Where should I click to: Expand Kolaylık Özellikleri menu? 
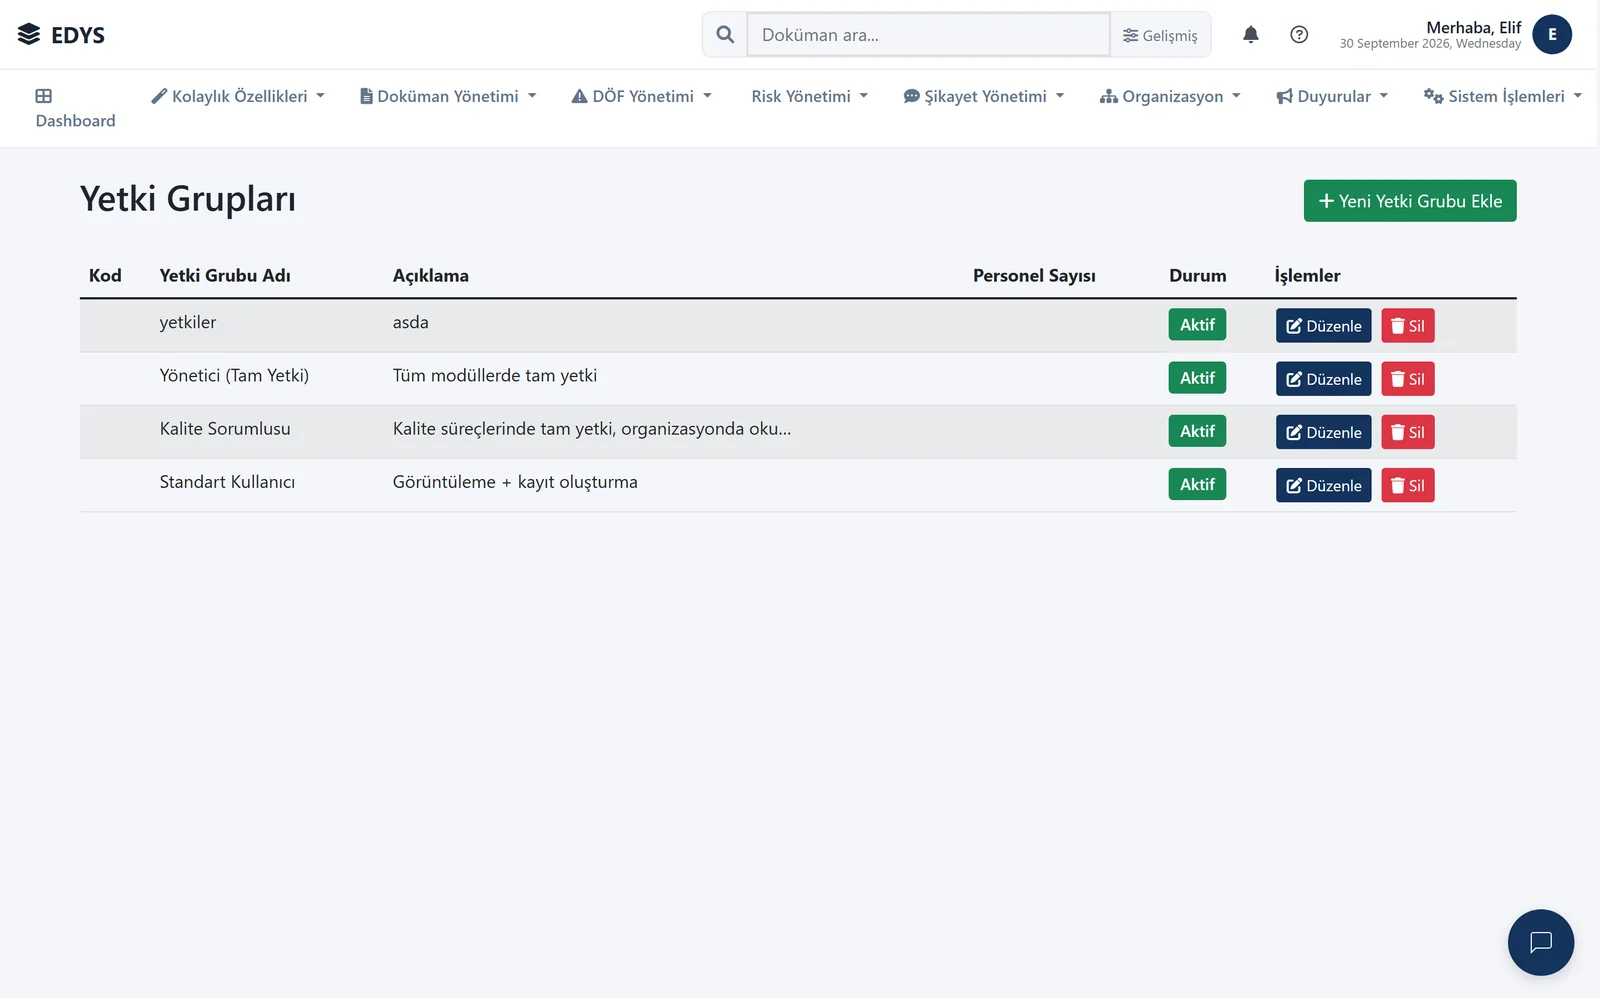tap(238, 96)
